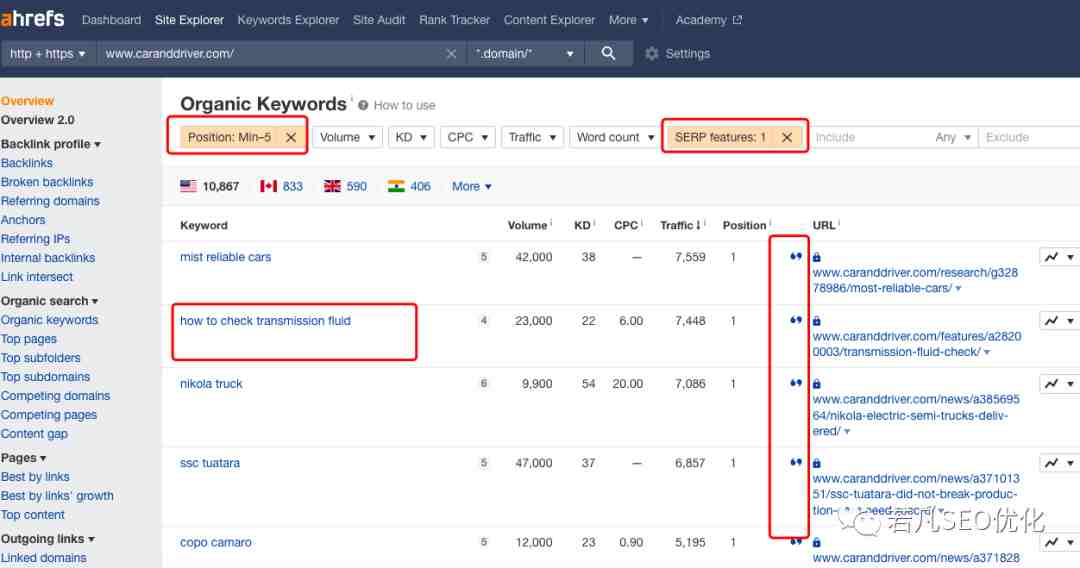Remove the Position: Min–5 filter
Screen dimensions: 1080x568
[291, 137]
